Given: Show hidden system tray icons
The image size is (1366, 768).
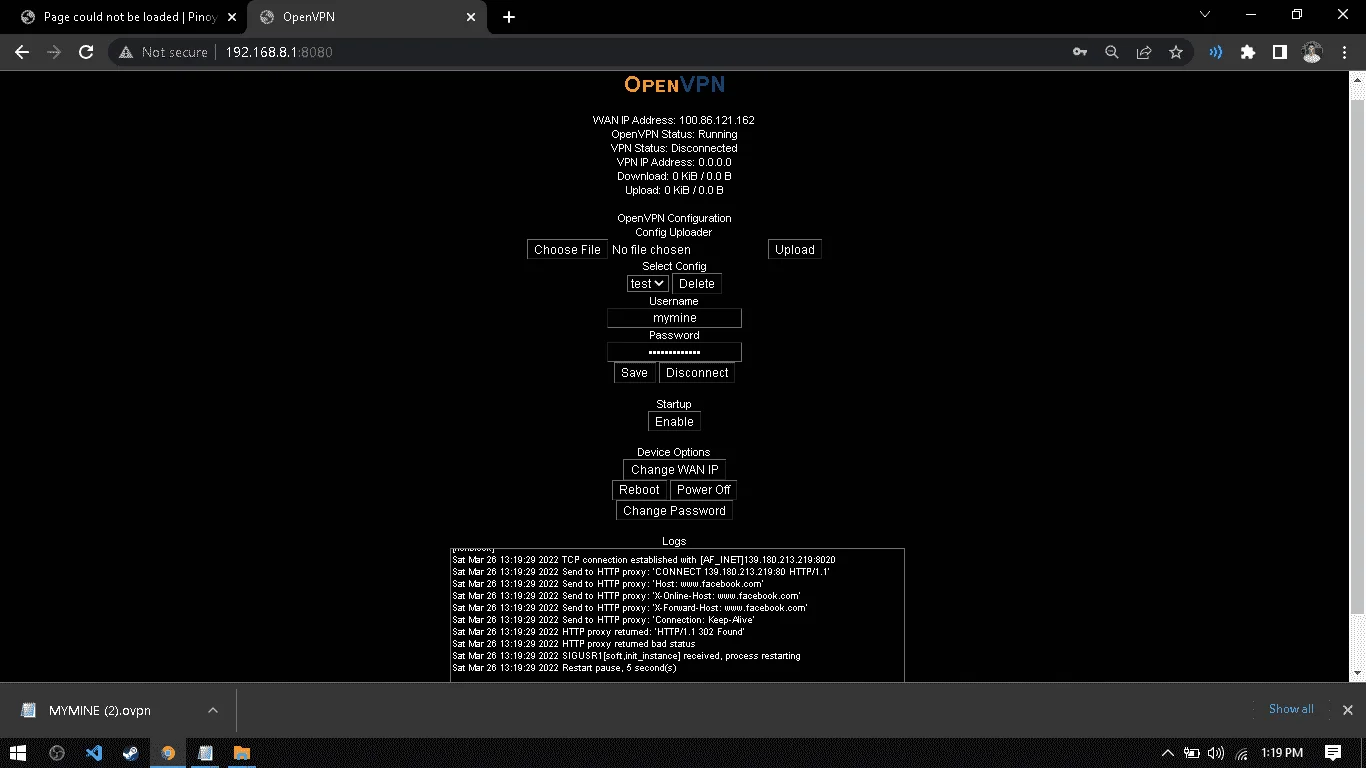Looking at the screenshot, I should click(1167, 753).
